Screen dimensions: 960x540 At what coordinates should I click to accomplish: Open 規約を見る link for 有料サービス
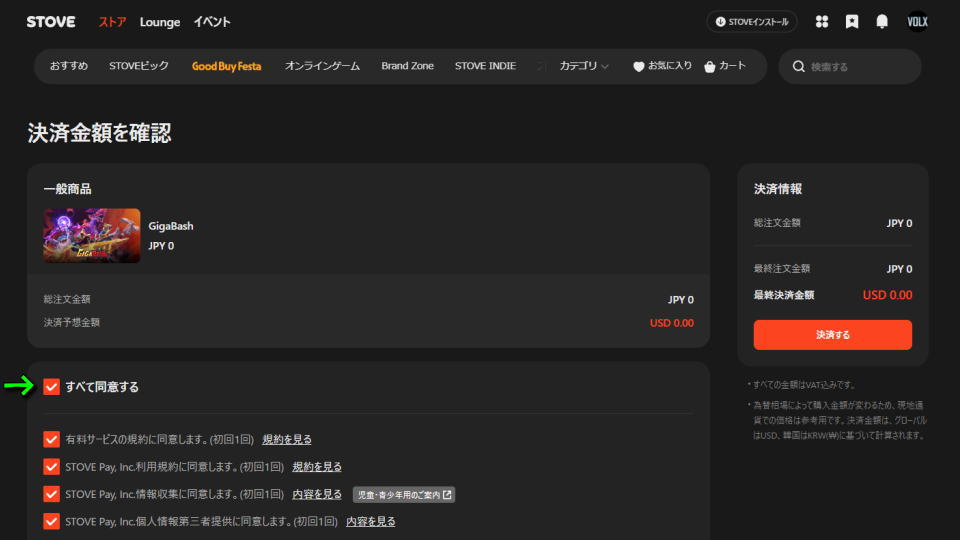(287, 439)
